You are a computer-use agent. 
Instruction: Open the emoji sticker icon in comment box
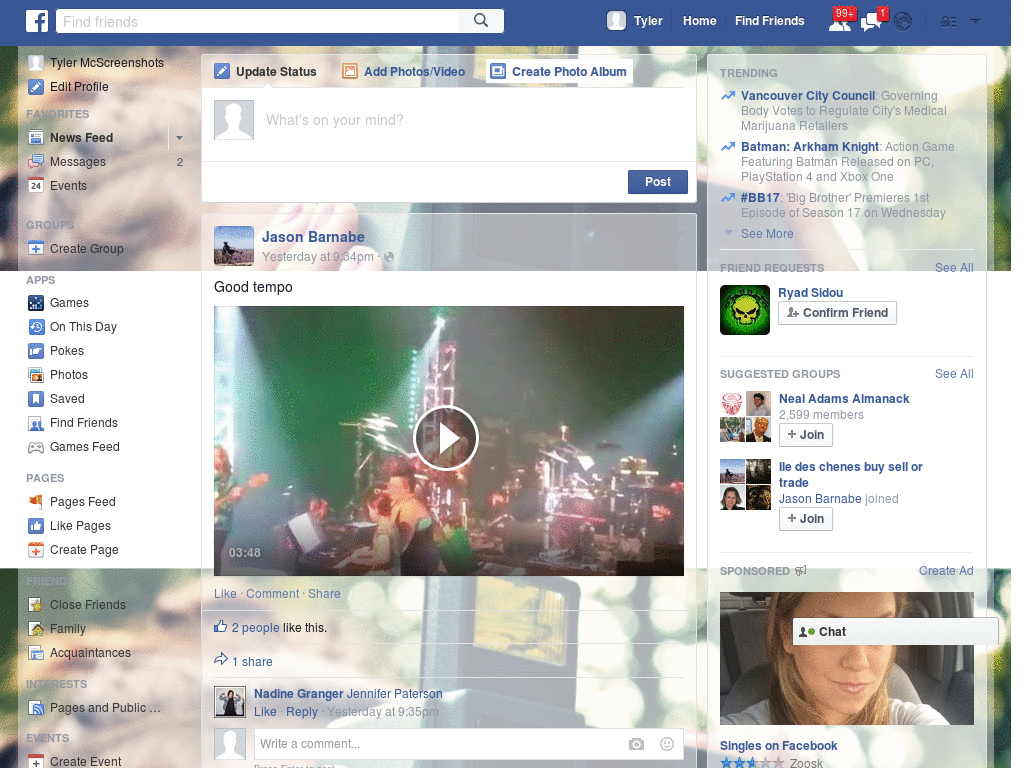pos(667,744)
